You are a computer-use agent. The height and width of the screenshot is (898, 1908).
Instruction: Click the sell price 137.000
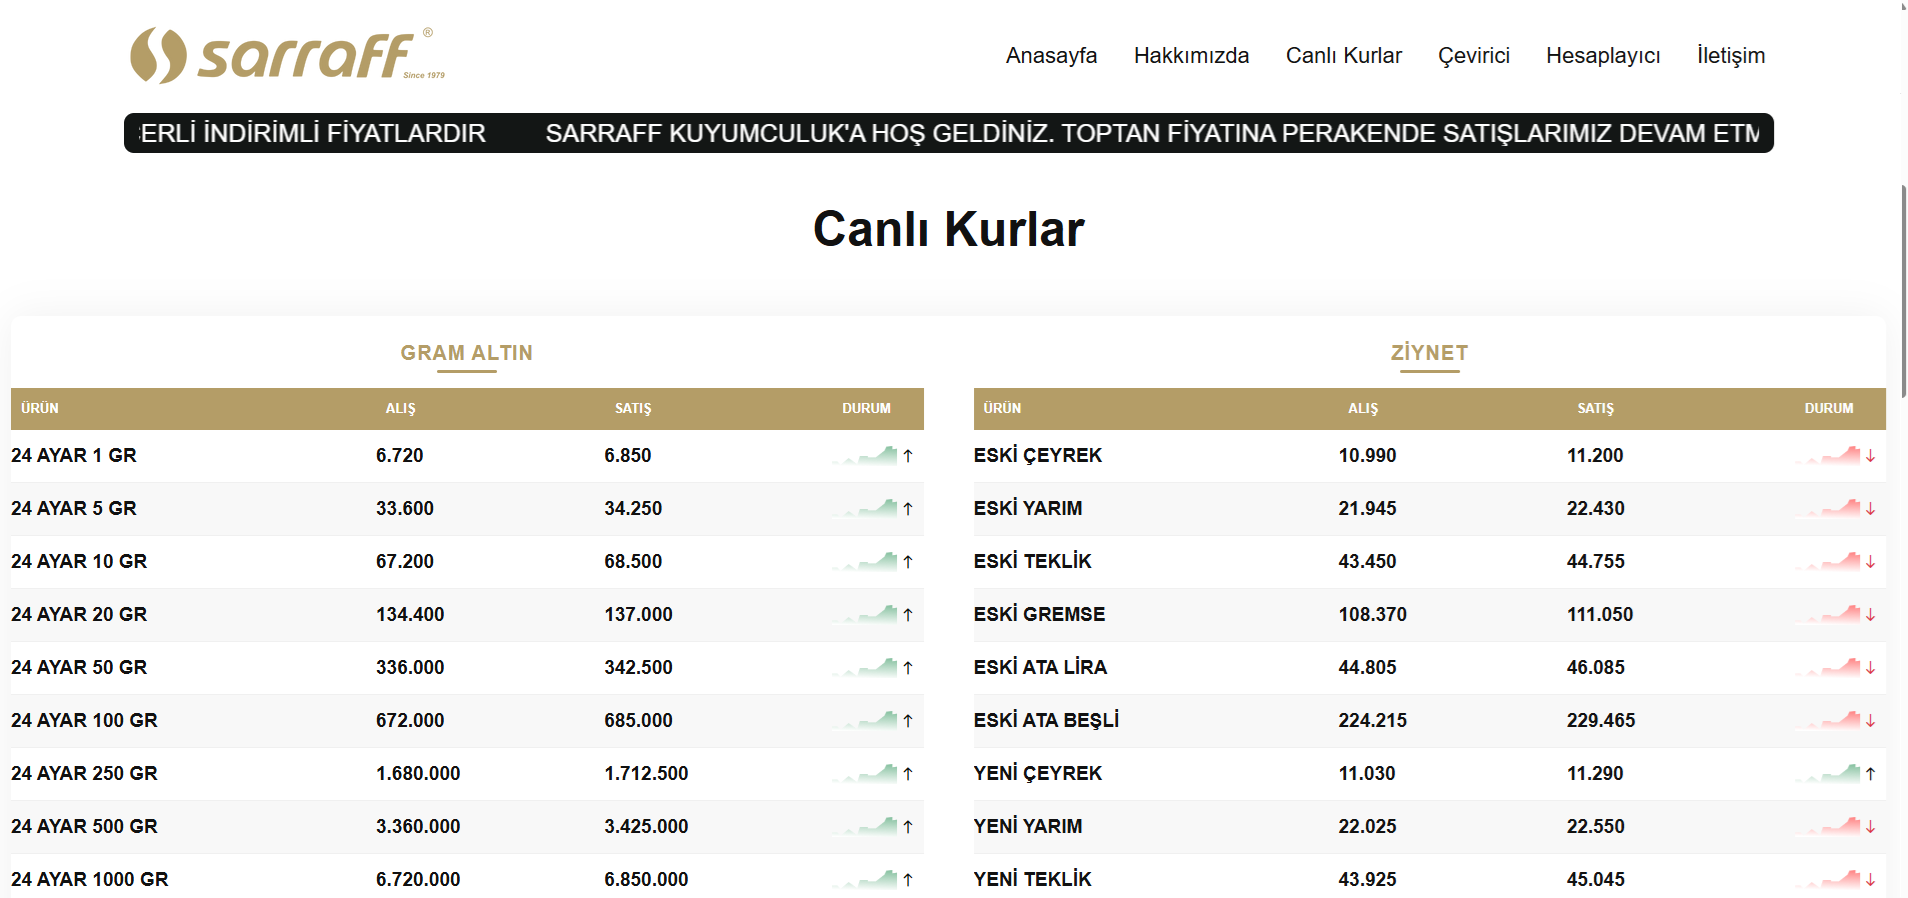tap(638, 614)
